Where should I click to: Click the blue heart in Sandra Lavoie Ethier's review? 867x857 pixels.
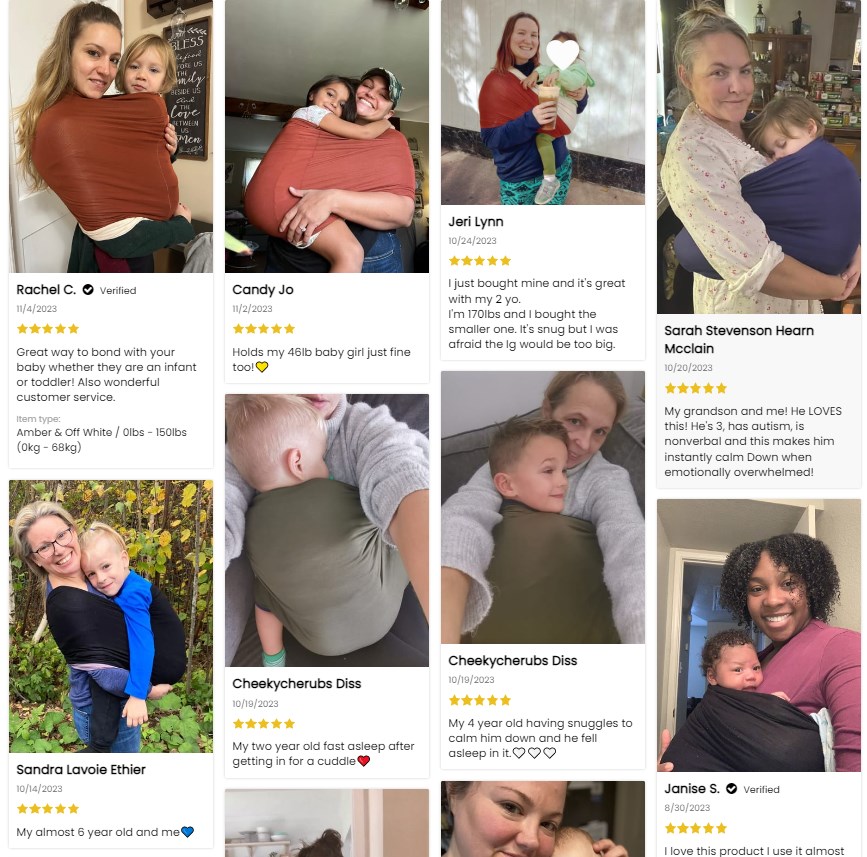pyautogui.click(x=187, y=832)
